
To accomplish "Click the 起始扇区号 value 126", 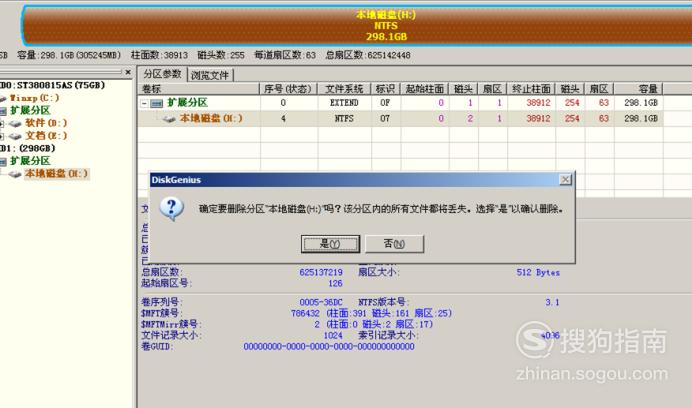I will (335, 283).
